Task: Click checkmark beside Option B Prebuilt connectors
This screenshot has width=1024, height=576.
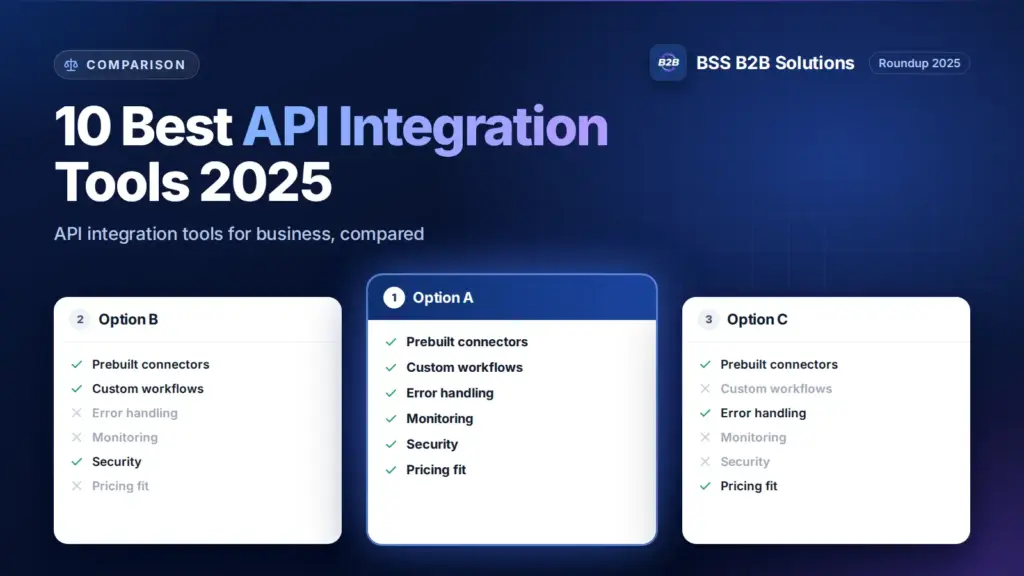Action: [77, 364]
